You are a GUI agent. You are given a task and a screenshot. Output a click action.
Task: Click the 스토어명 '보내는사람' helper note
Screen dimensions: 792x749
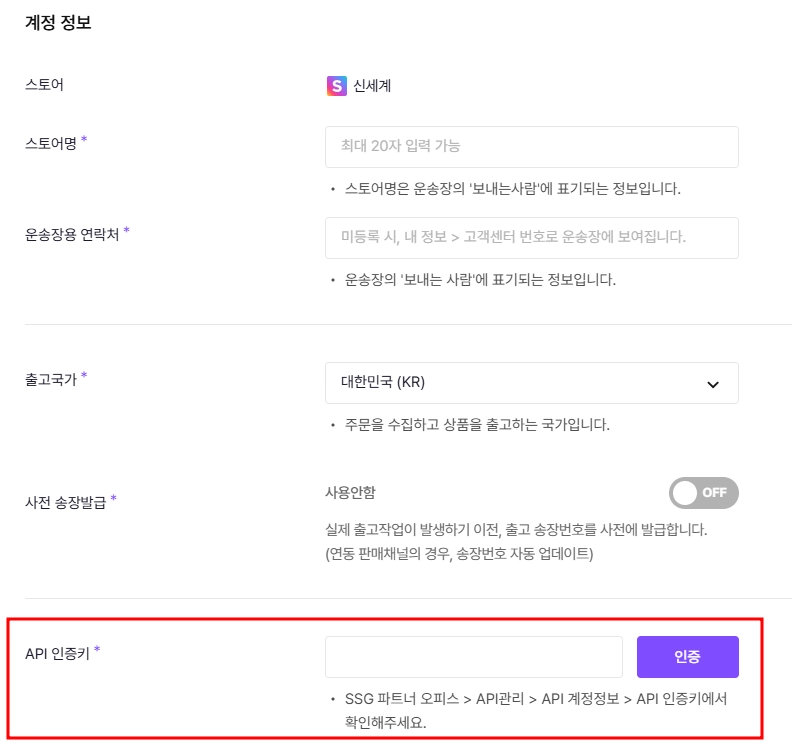pos(512,189)
